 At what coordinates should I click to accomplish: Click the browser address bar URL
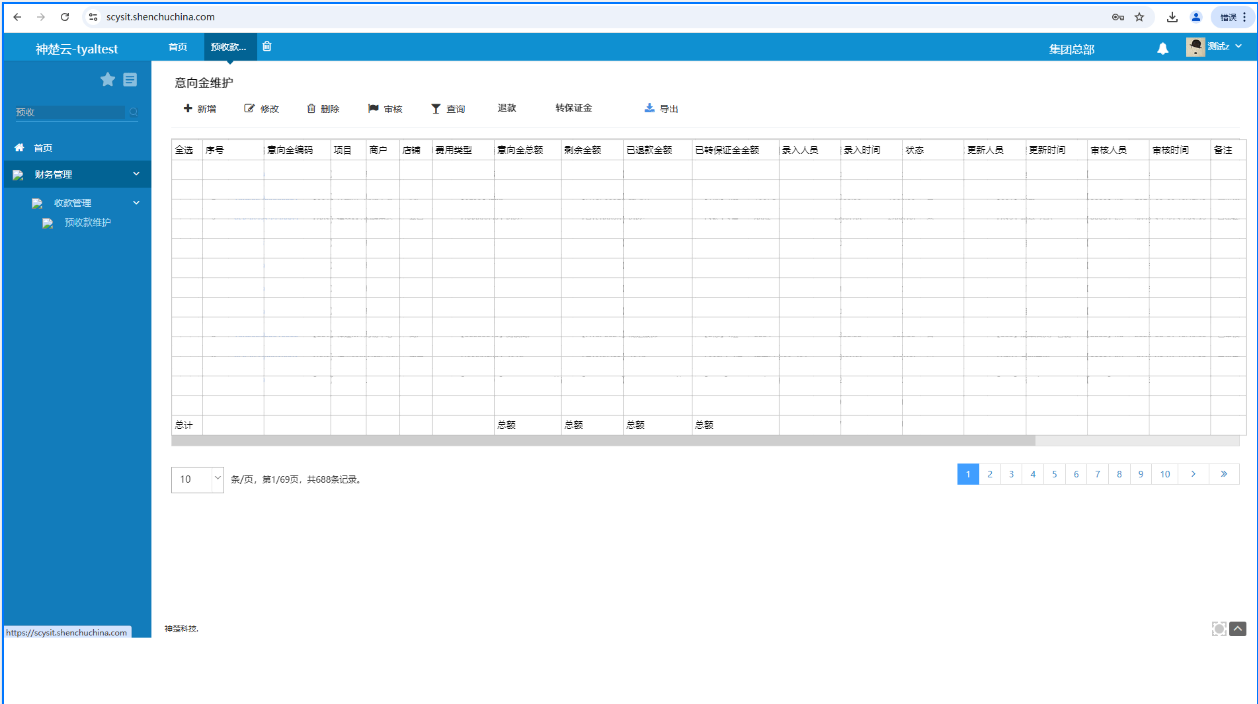pos(160,17)
